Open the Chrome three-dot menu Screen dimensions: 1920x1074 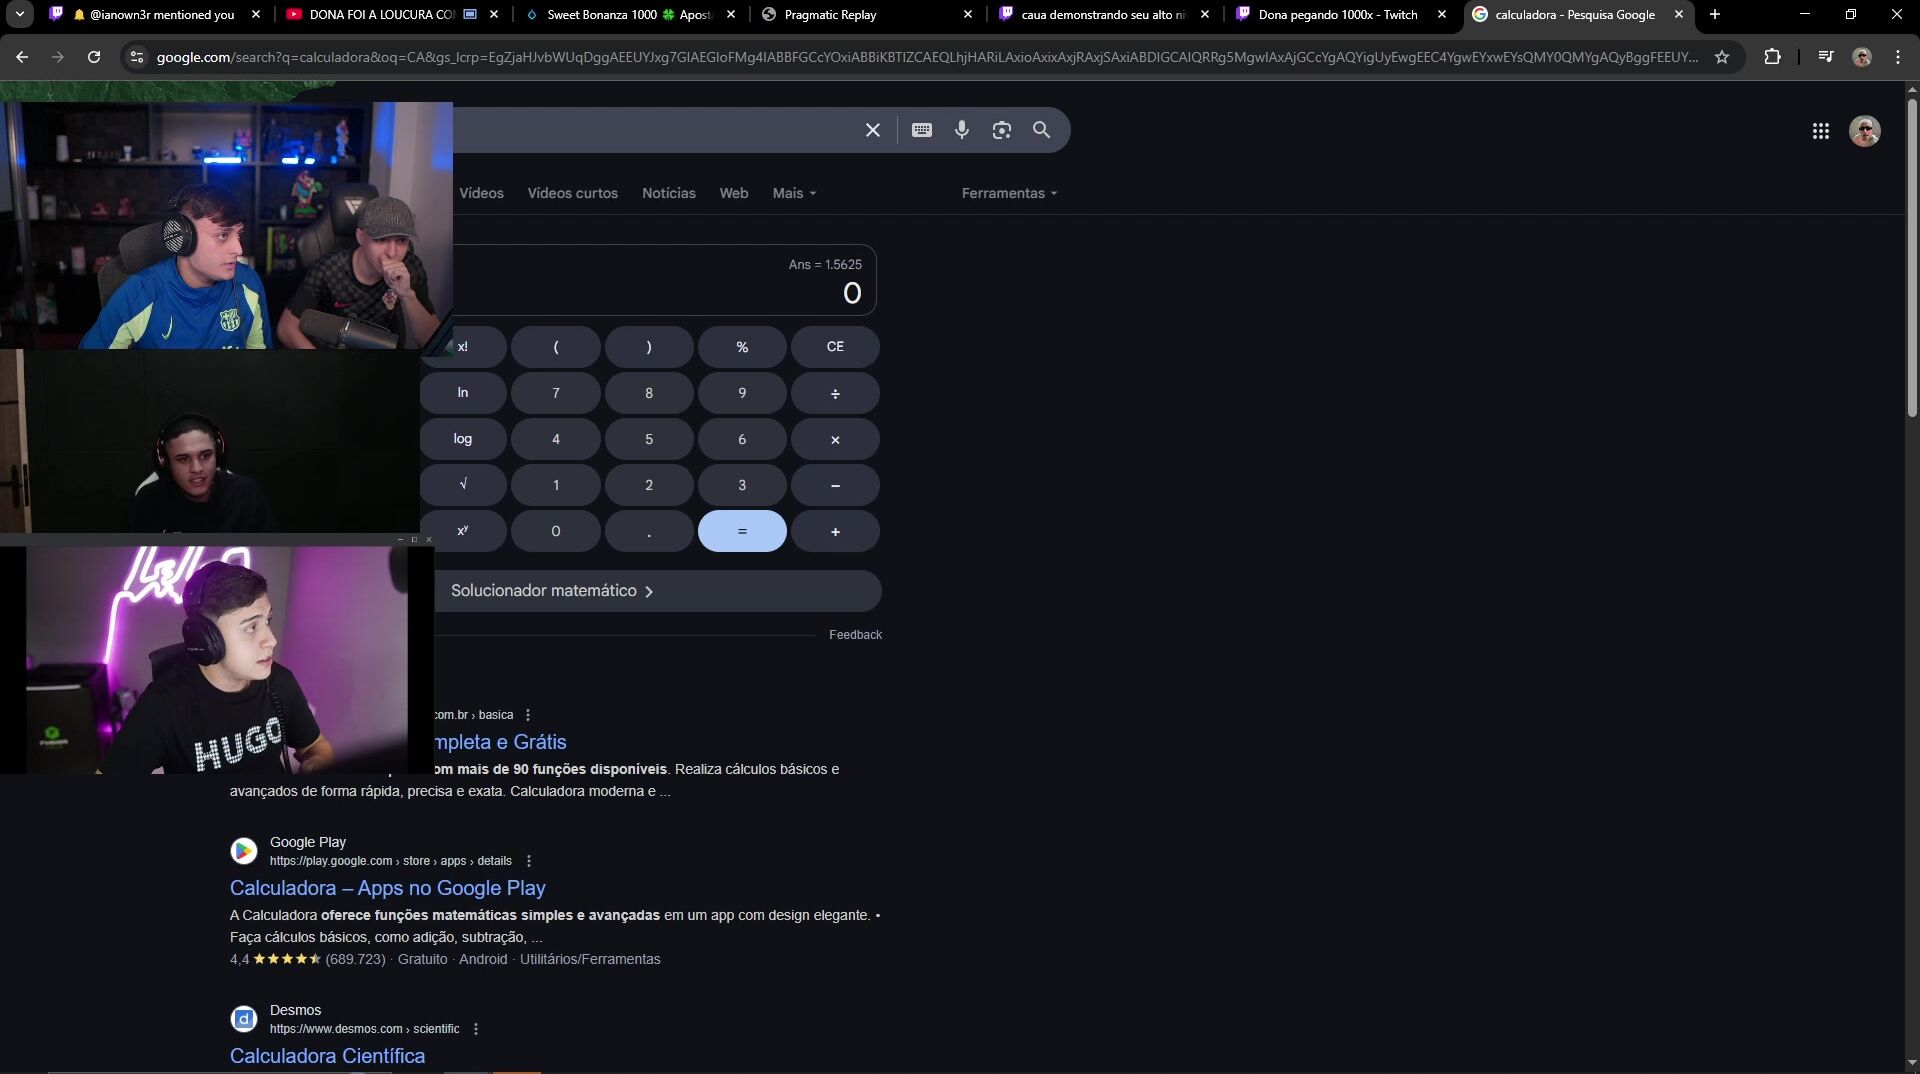click(1898, 57)
